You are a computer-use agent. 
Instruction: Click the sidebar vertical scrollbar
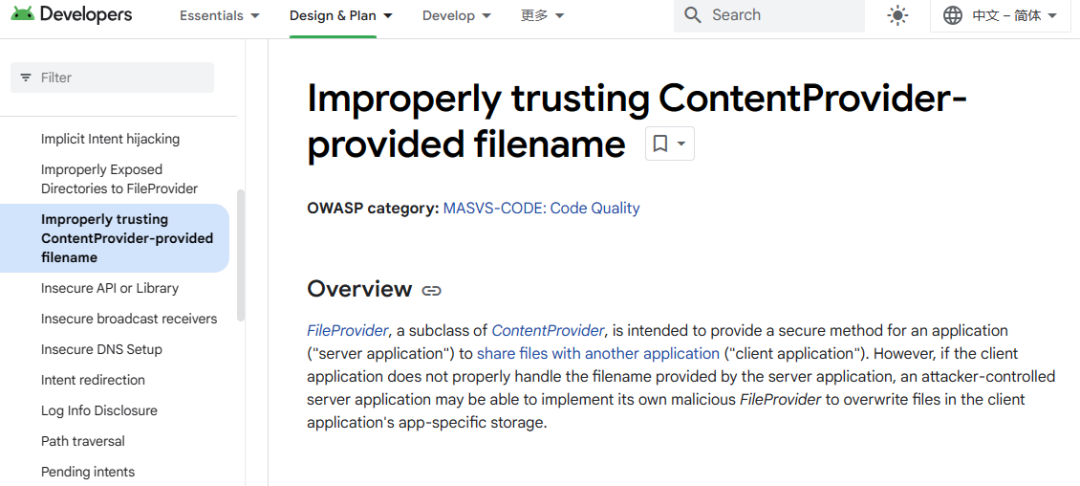[240, 255]
